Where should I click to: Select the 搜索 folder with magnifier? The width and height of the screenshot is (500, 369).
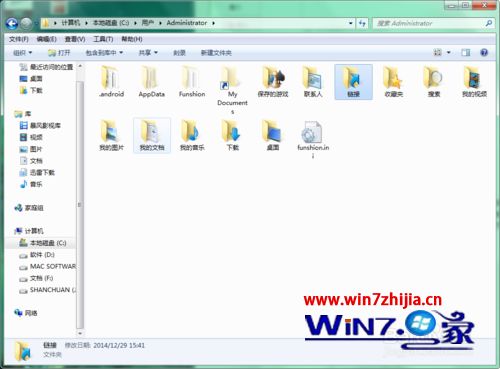434,82
